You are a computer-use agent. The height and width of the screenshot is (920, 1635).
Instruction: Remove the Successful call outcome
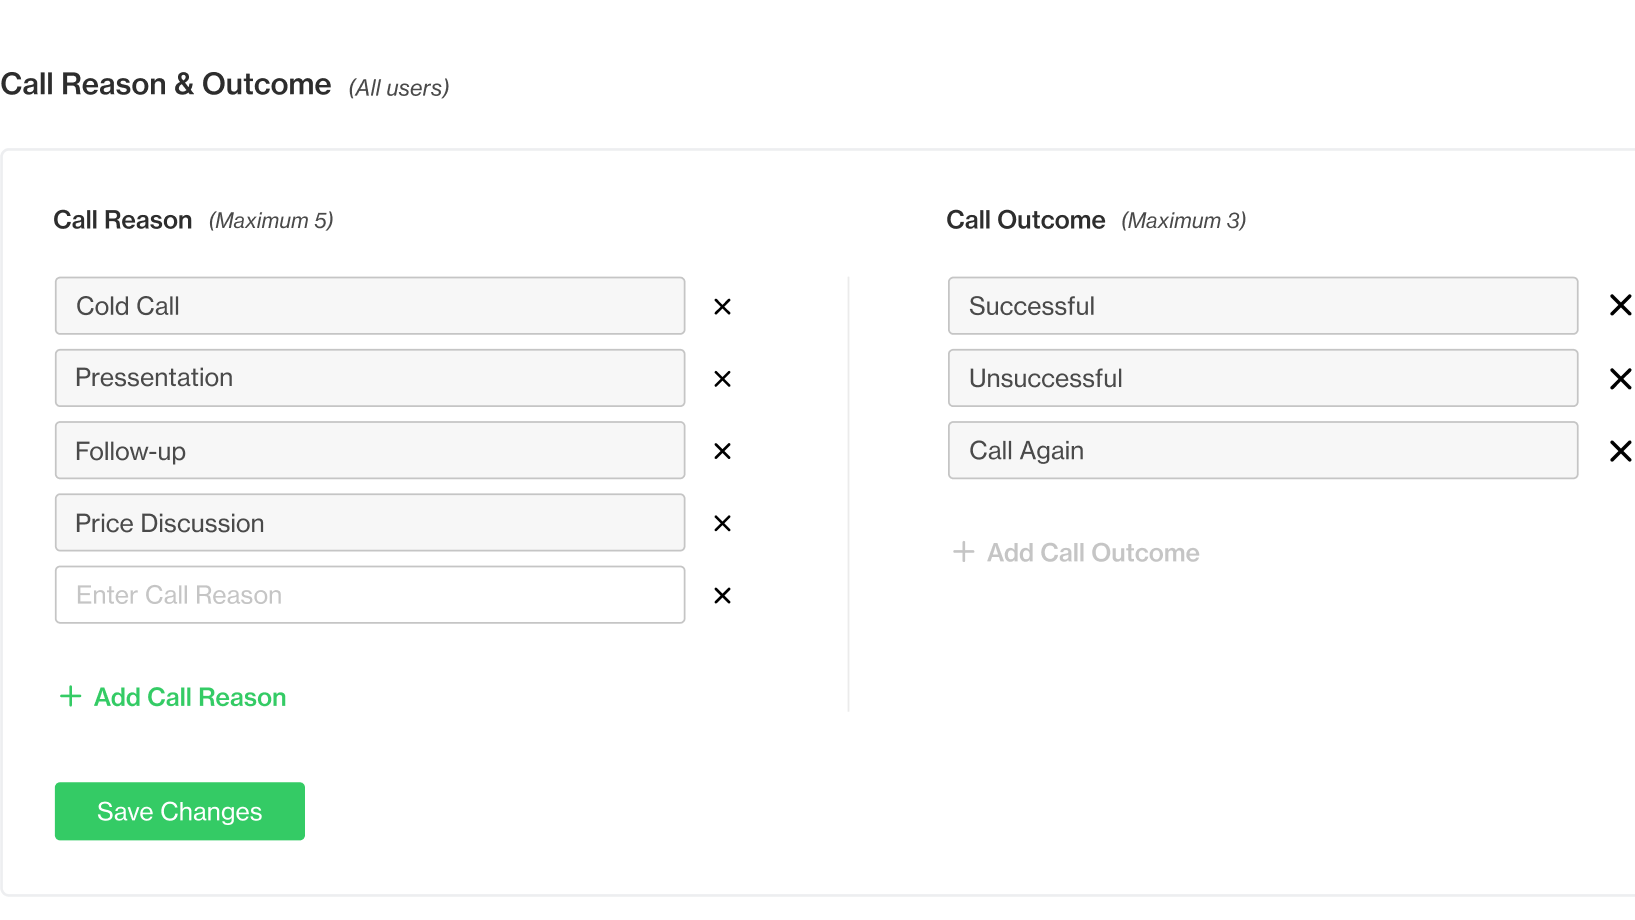point(1620,305)
